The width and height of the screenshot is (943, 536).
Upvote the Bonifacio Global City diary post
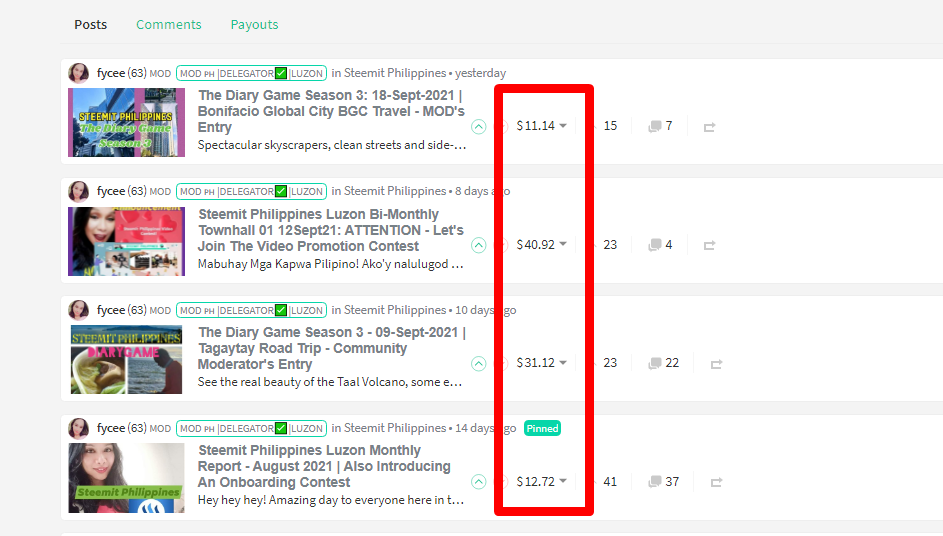(x=479, y=127)
